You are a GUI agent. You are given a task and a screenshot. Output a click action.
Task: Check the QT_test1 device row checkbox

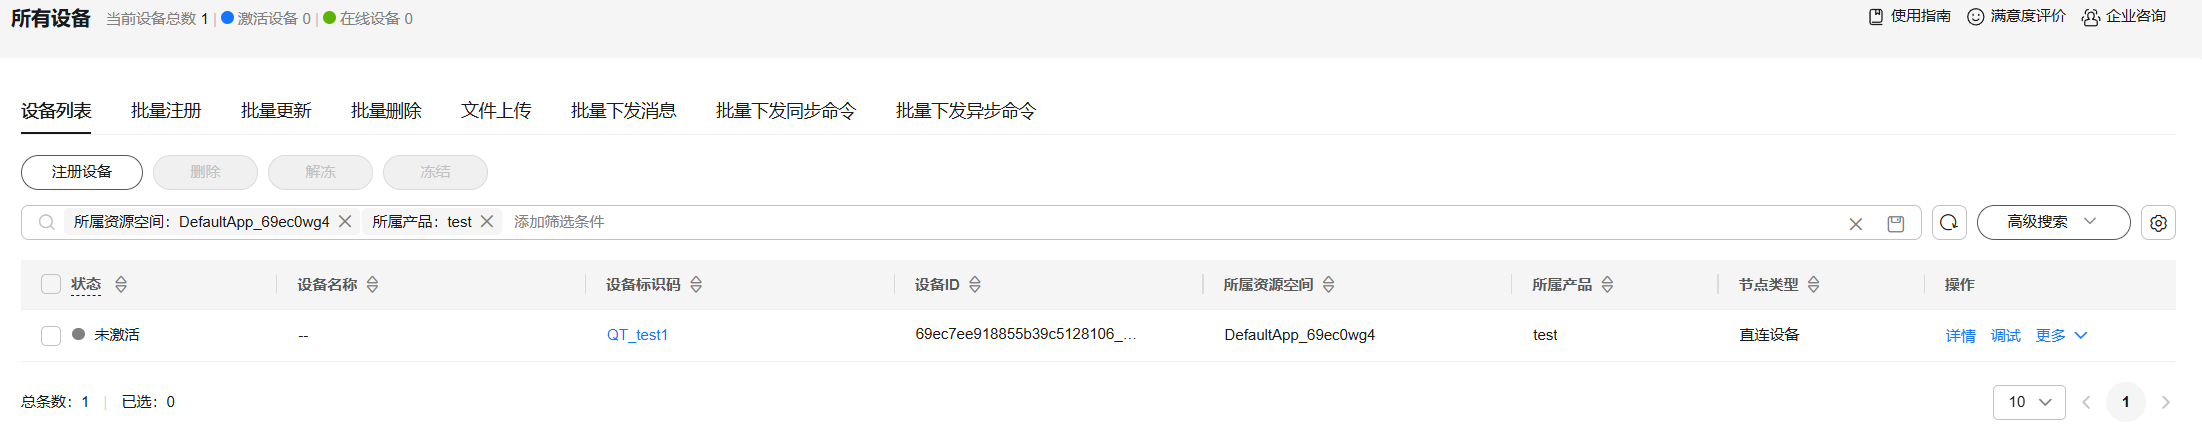[x=51, y=336]
